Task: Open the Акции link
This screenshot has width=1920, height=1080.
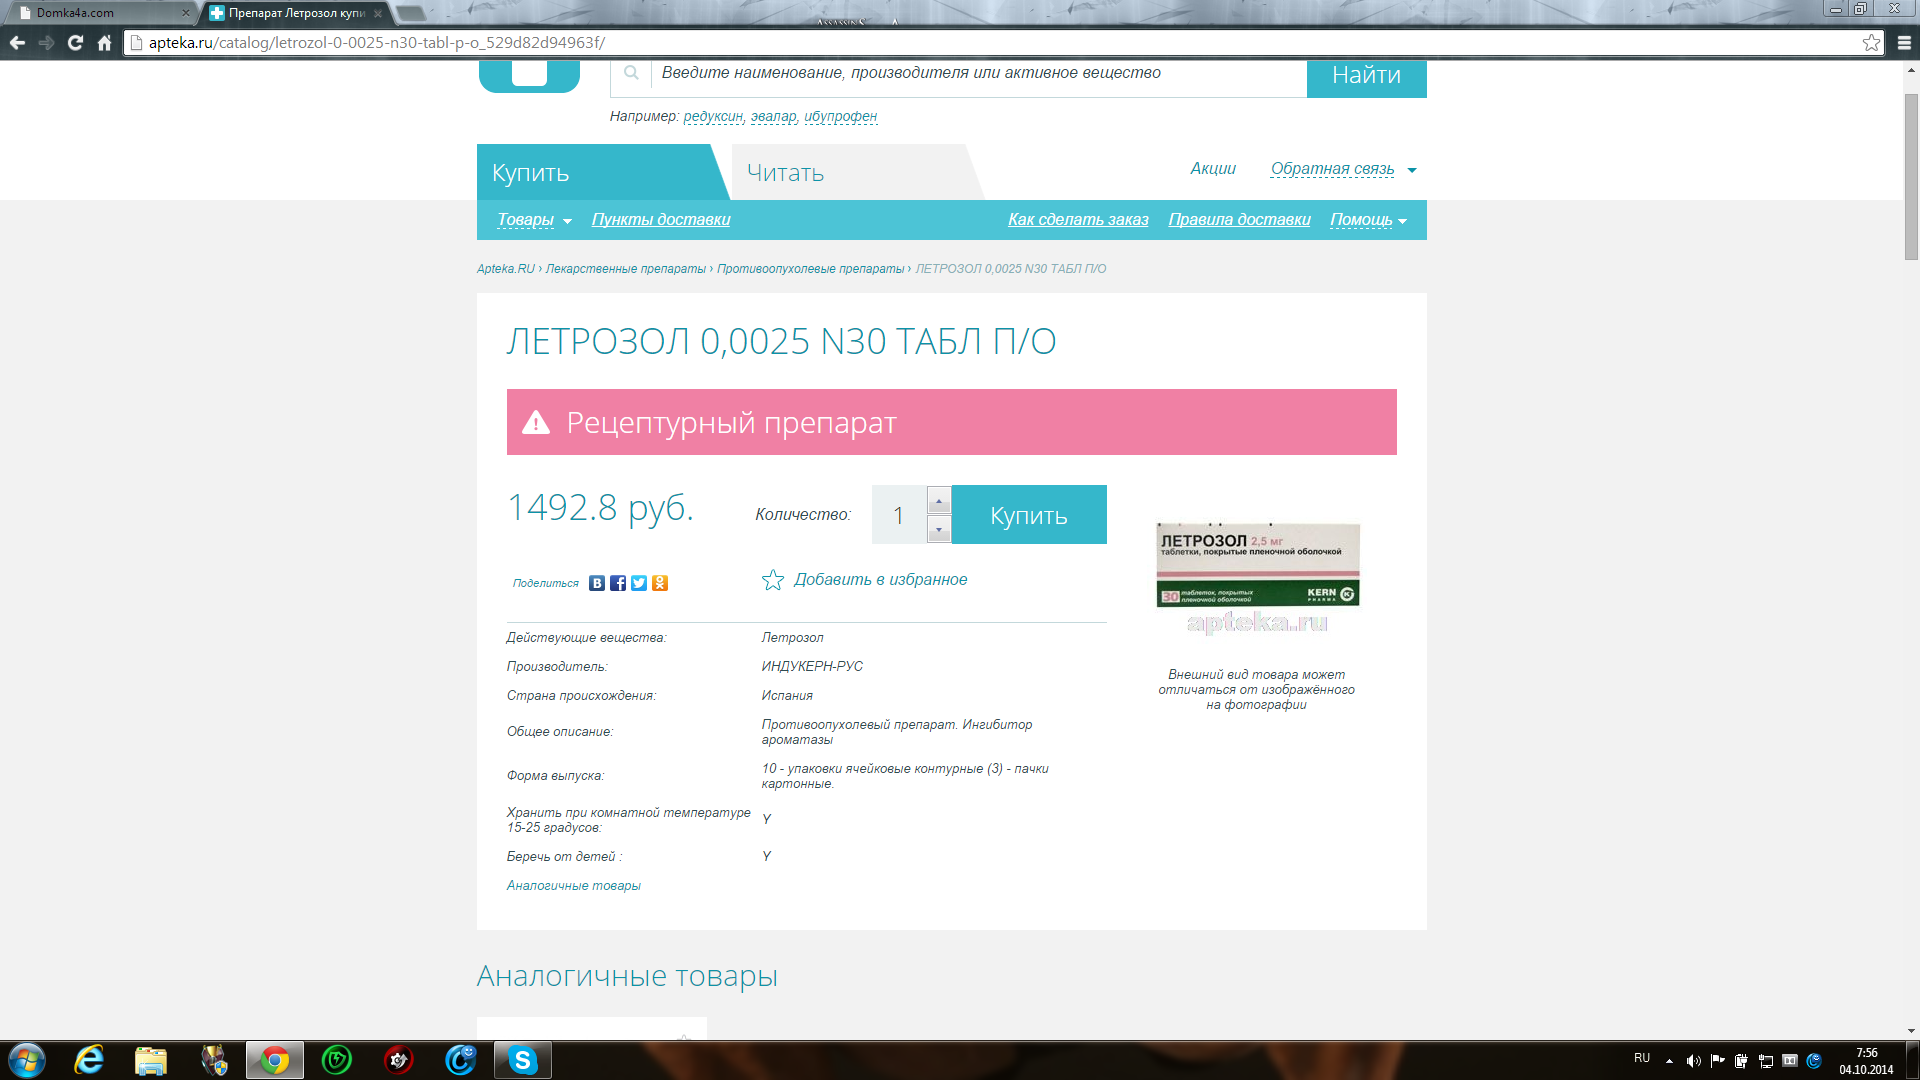Action: [1213, 169]
